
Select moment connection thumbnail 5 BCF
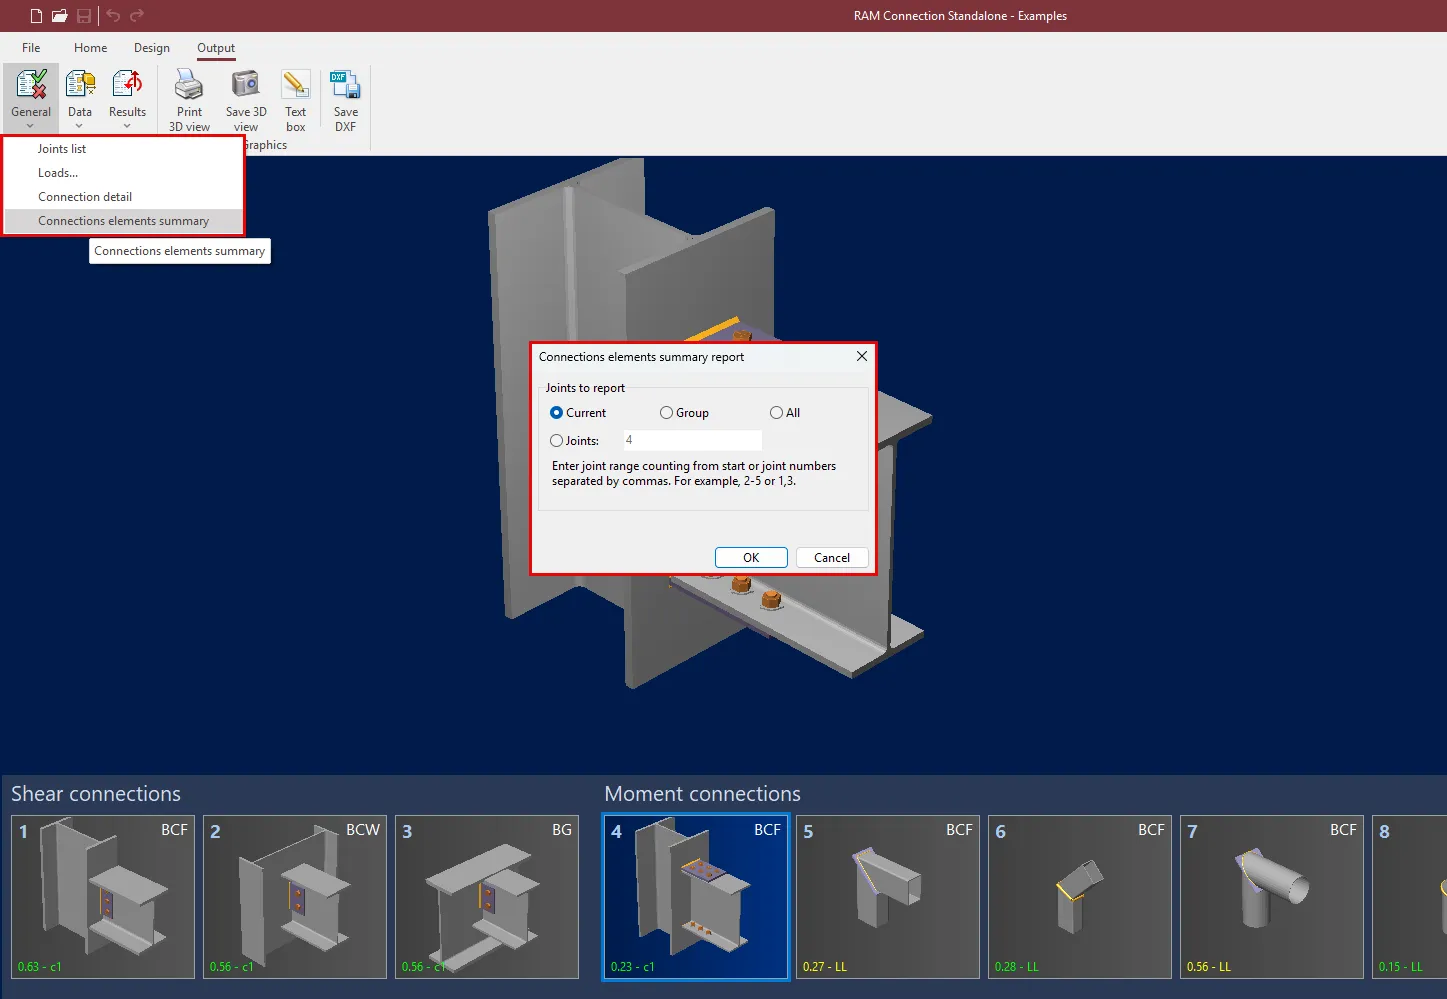(x=888, y=897)
